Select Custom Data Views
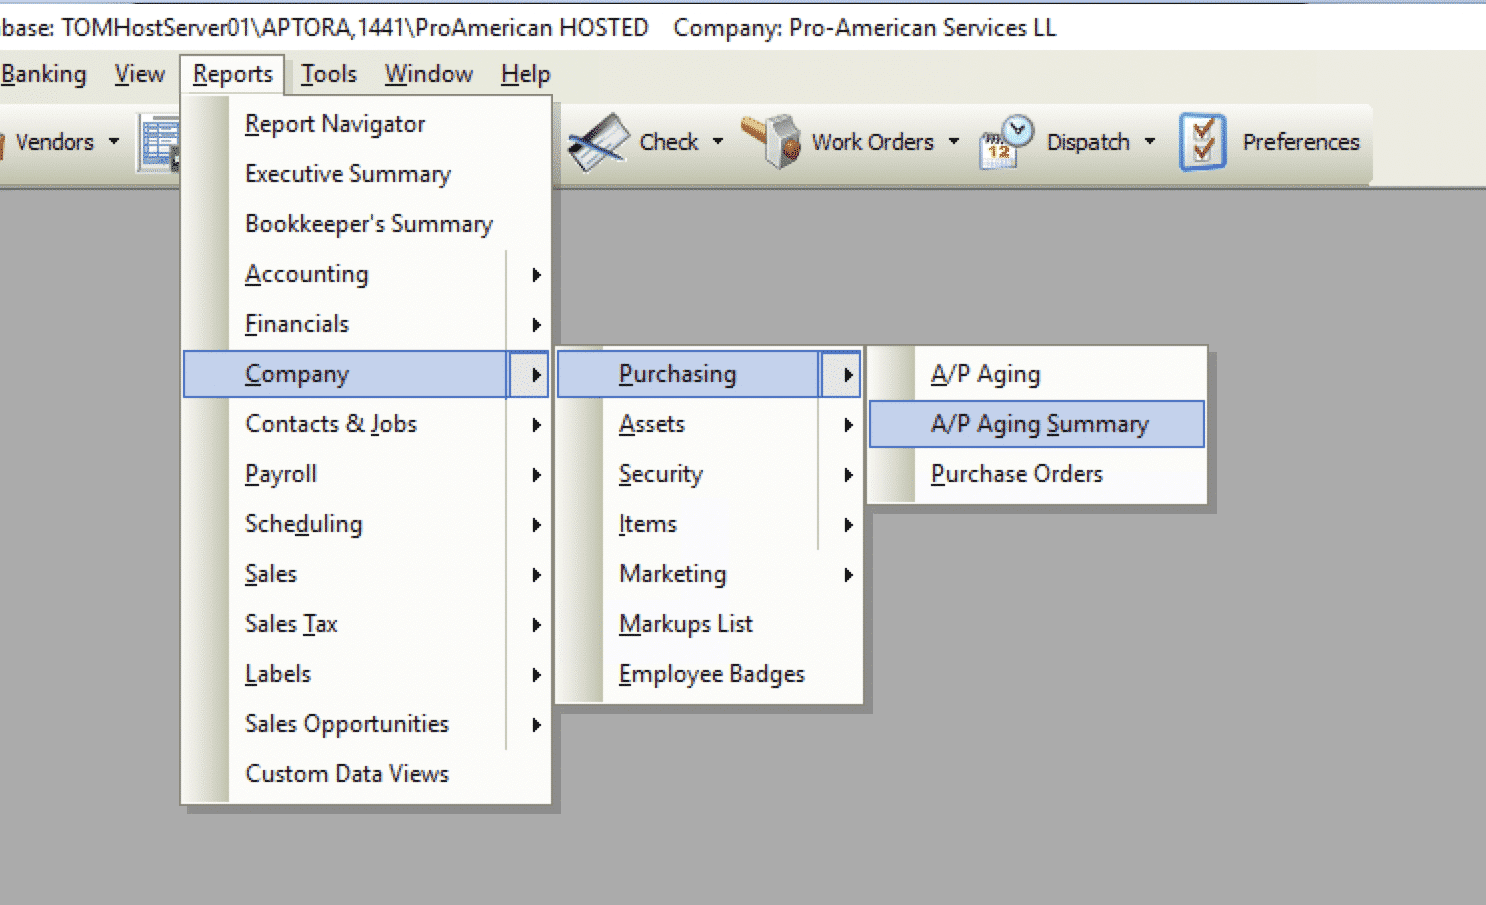The image size is (1486, 905). 347,773
